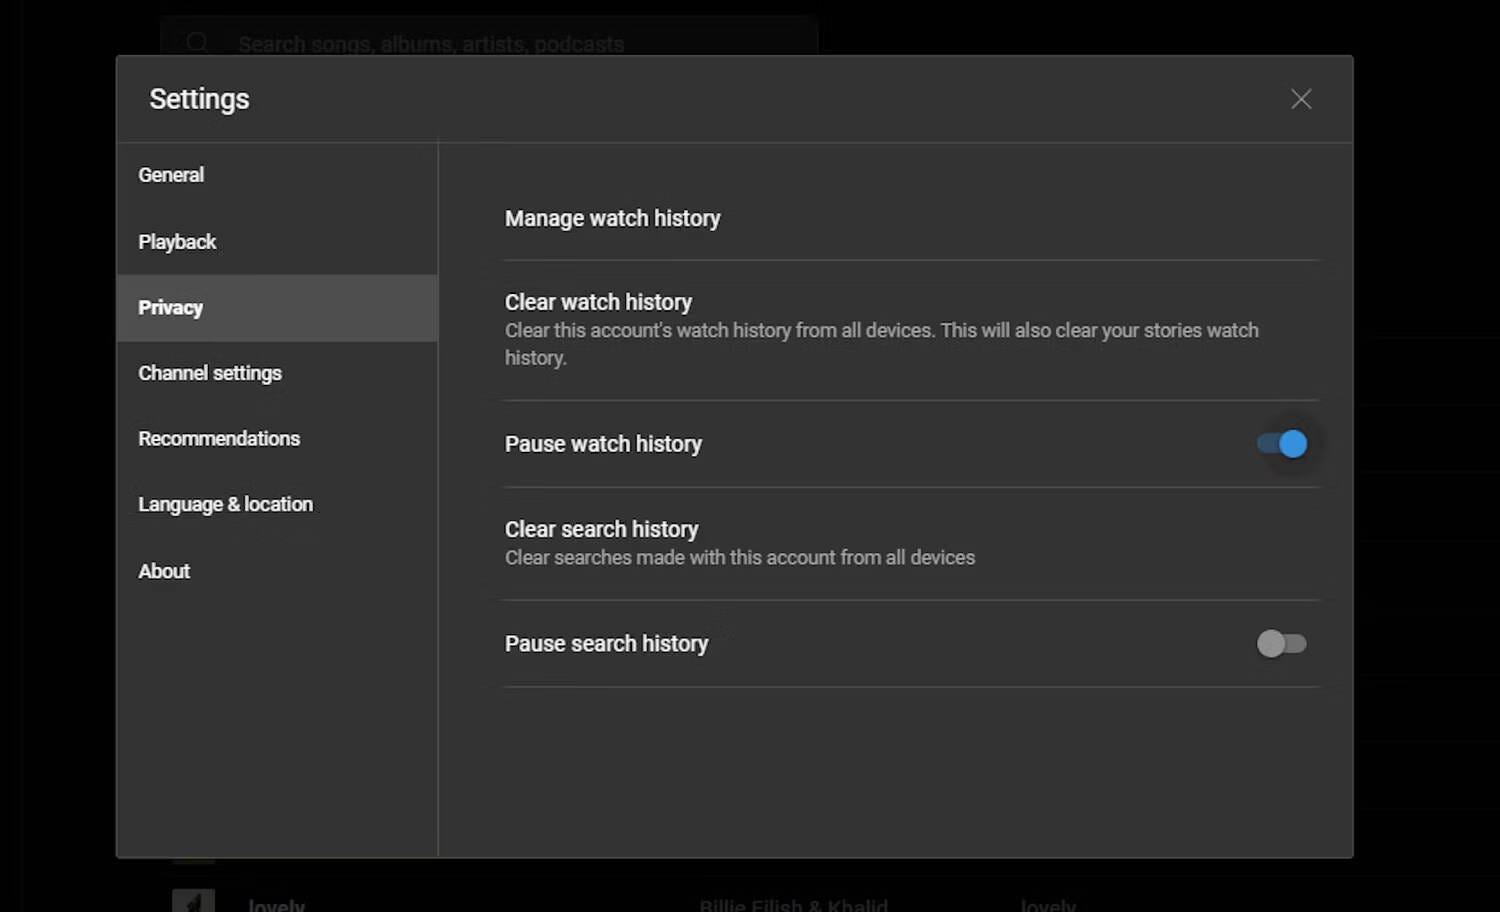Open the Playback settings section
Image resolution: width=1500 pixels, height=912 pixels.
click(177, 241)
